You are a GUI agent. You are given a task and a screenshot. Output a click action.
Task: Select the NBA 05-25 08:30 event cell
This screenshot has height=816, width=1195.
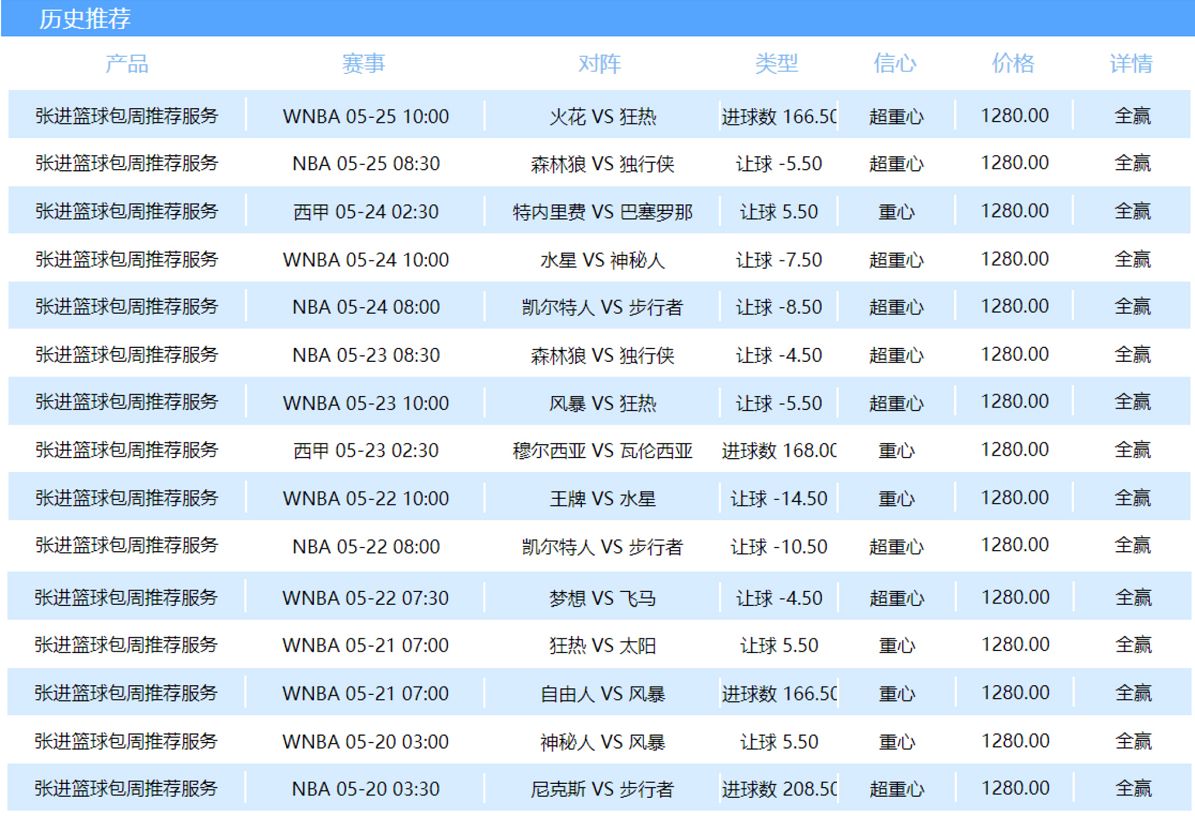366,164
